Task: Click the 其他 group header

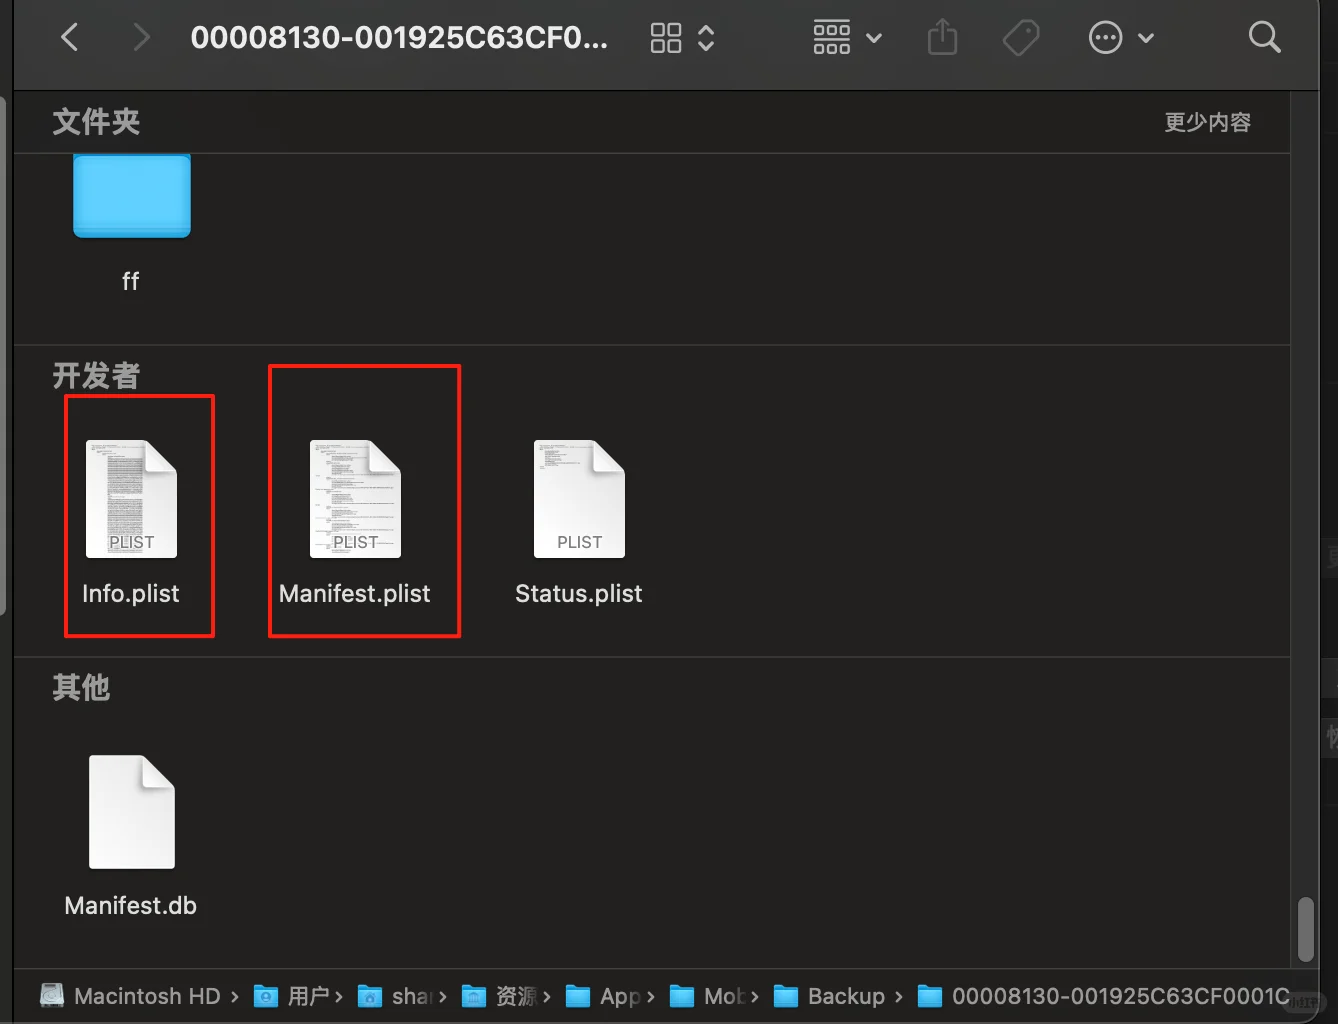Action: (x=81, y=688)
